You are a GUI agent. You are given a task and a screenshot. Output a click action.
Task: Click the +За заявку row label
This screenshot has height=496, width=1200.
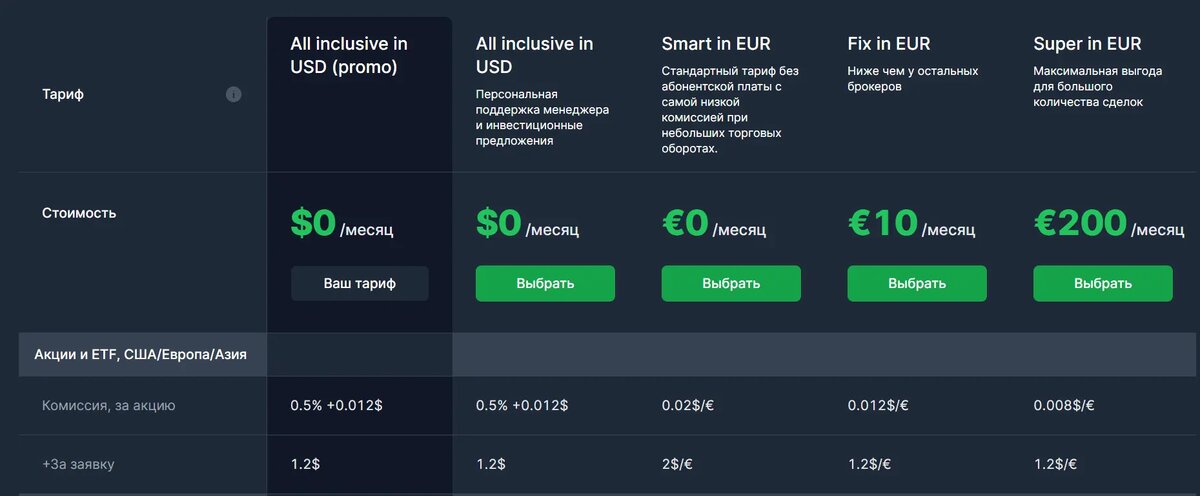tap(79, 465)
